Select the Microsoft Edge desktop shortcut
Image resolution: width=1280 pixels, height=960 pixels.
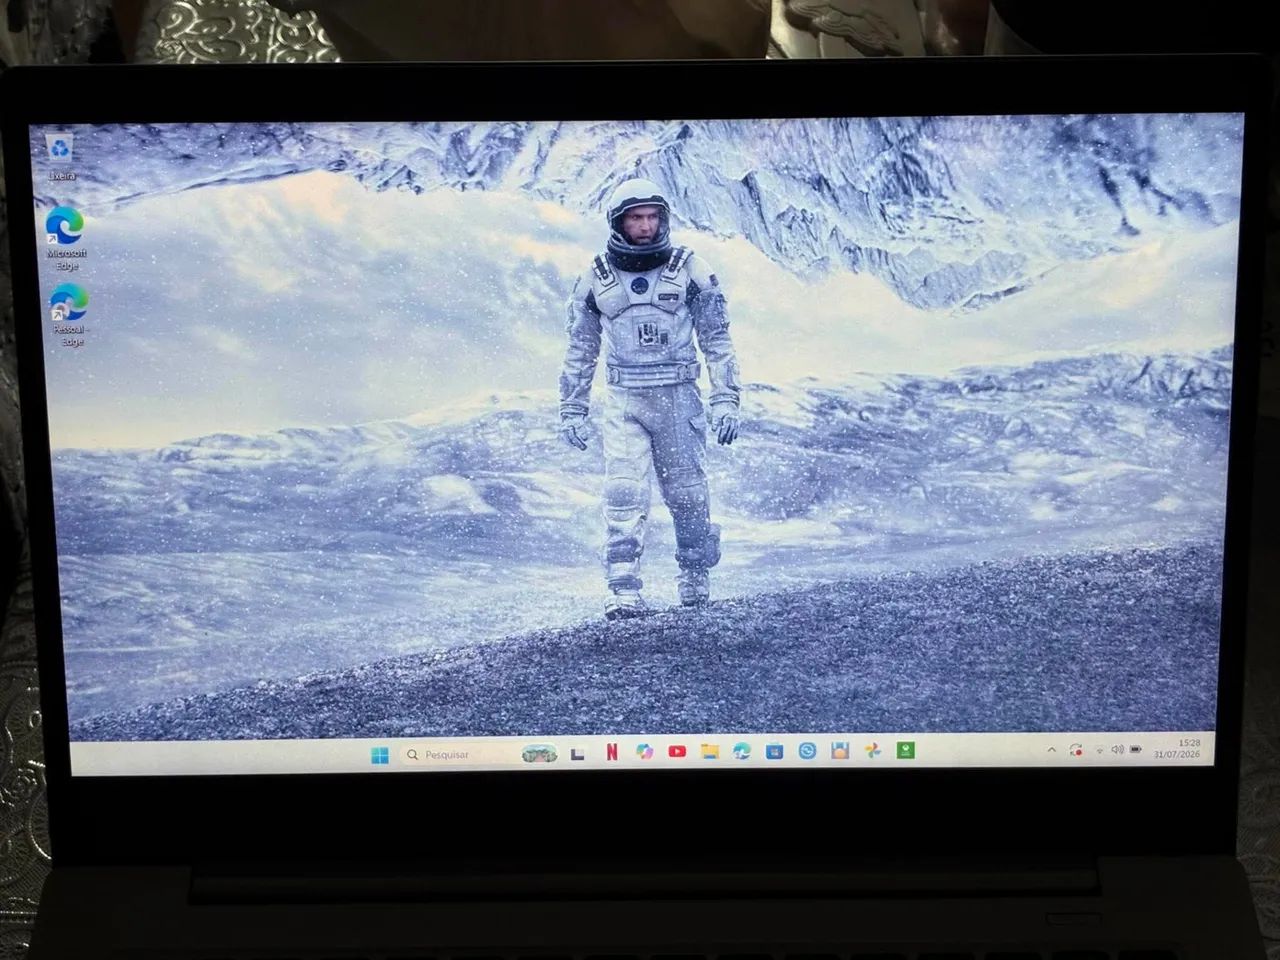66,238
